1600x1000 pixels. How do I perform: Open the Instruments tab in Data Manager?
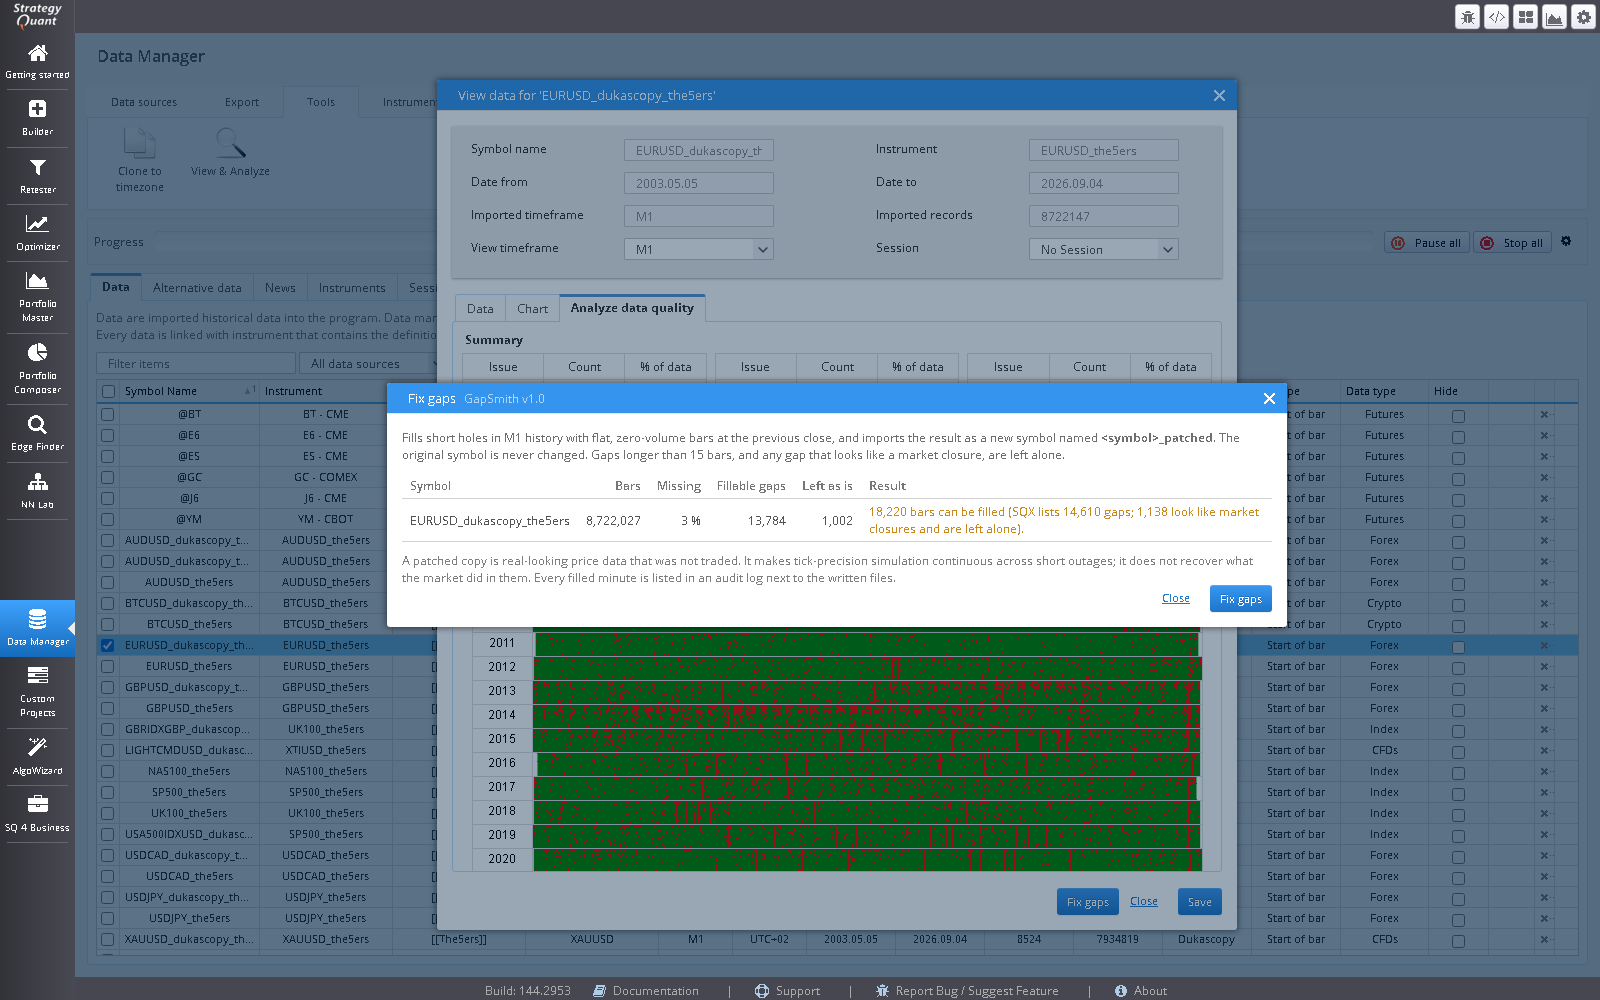(x=352, y=288)
